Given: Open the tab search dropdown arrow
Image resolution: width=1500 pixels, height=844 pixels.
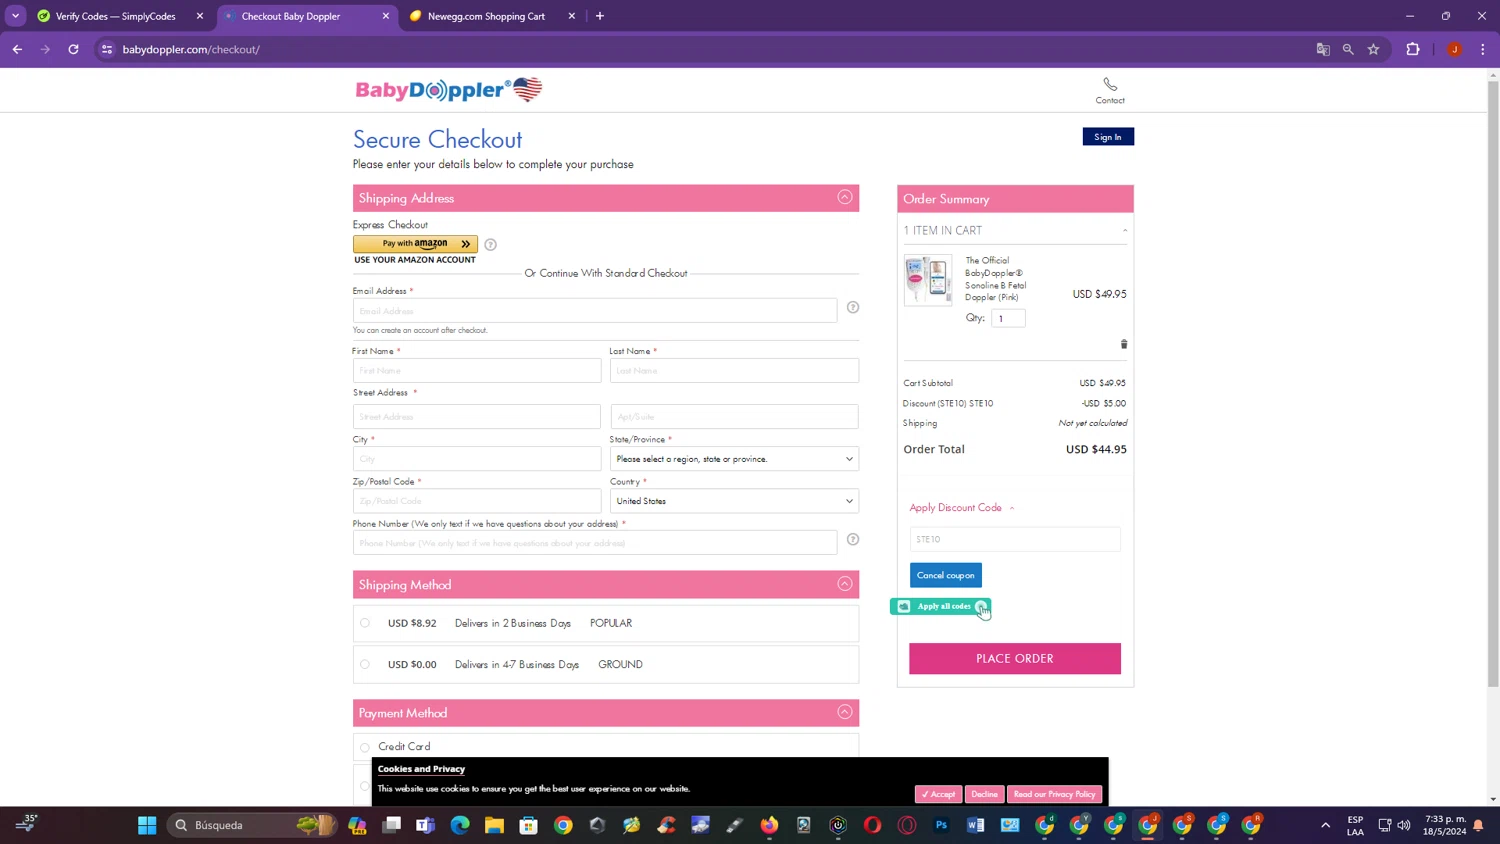Looking at the screenshot, I should pos(15,16).
